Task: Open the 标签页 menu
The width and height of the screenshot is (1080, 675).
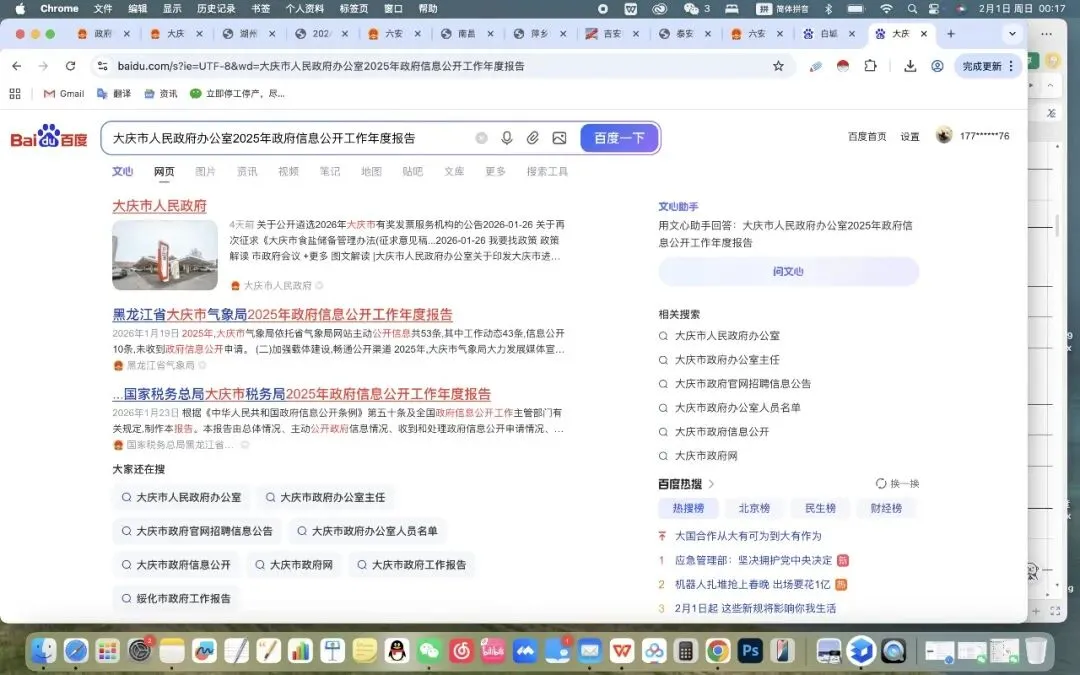Action: 354,9
